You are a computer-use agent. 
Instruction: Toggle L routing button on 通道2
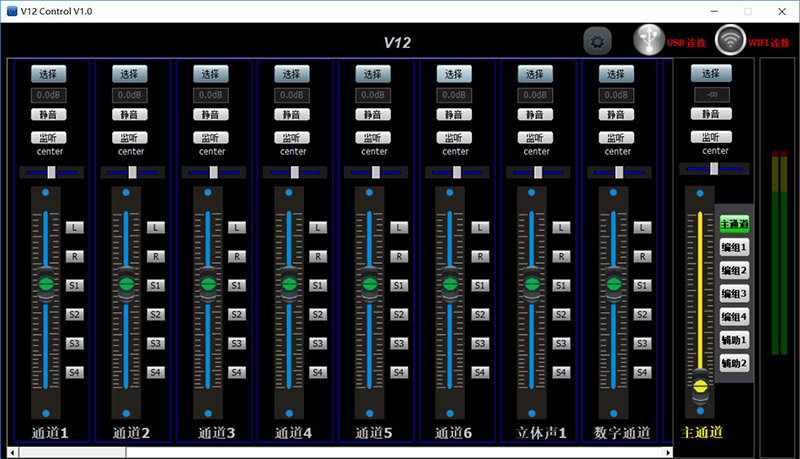155,228
